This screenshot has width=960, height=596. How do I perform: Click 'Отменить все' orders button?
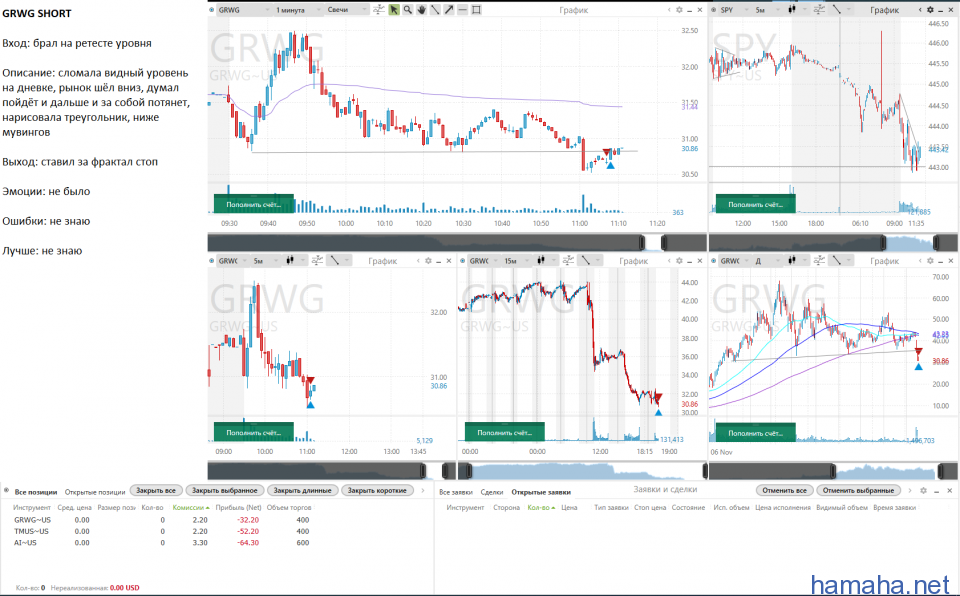tap(784, 491)
